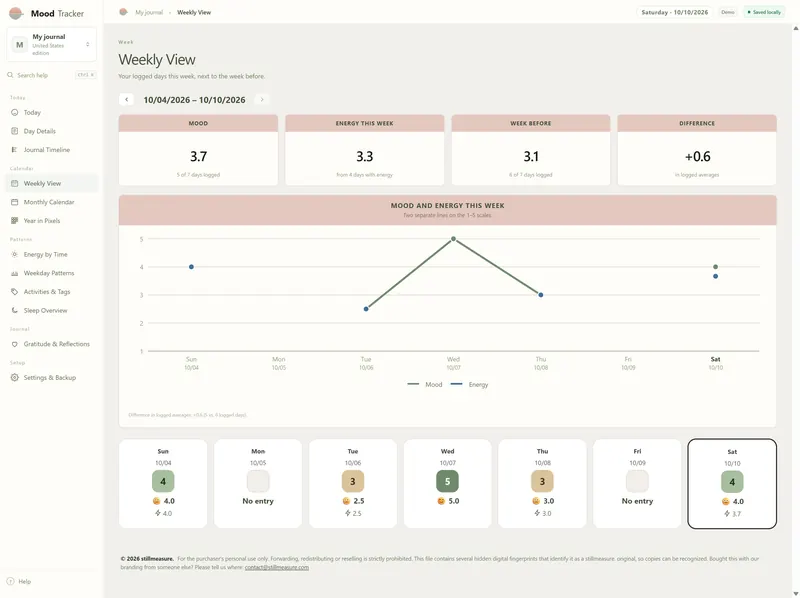The width and height of the screenshot is (800, 598).
Task: Click Saturday's energy bolt icon
Action: pos(727,514)
